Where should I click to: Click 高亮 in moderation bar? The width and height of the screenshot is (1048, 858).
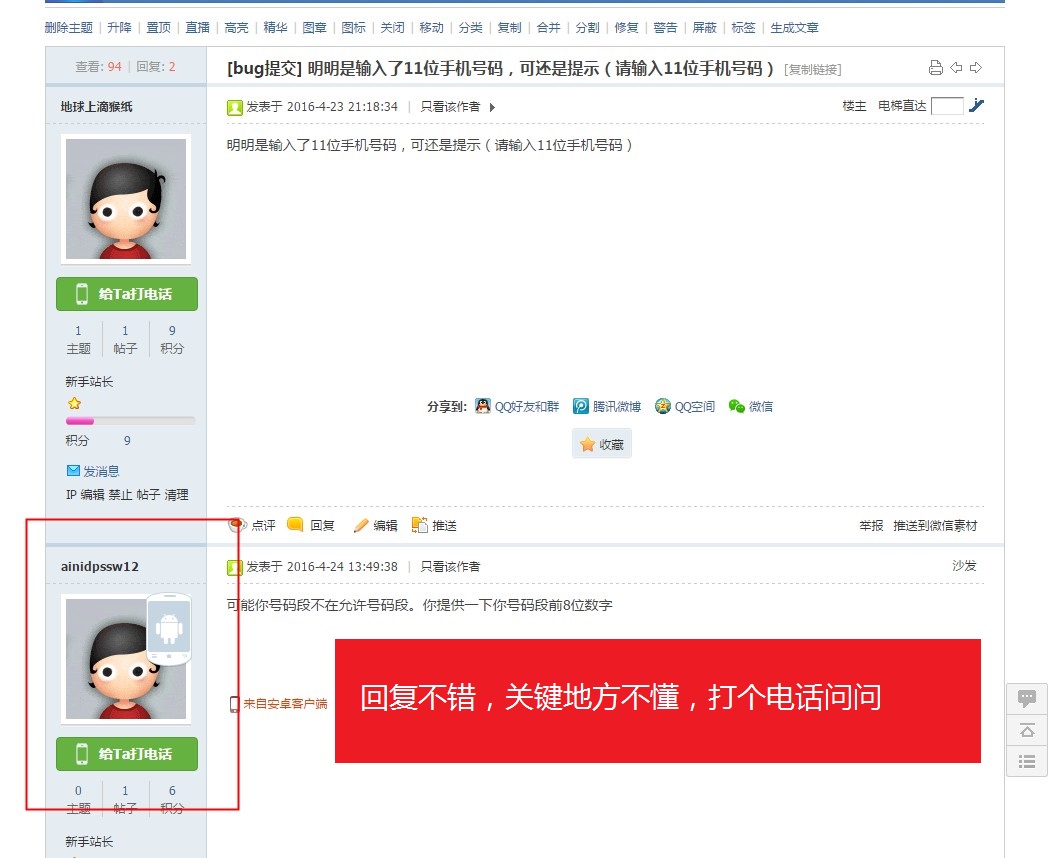point(237,27)
